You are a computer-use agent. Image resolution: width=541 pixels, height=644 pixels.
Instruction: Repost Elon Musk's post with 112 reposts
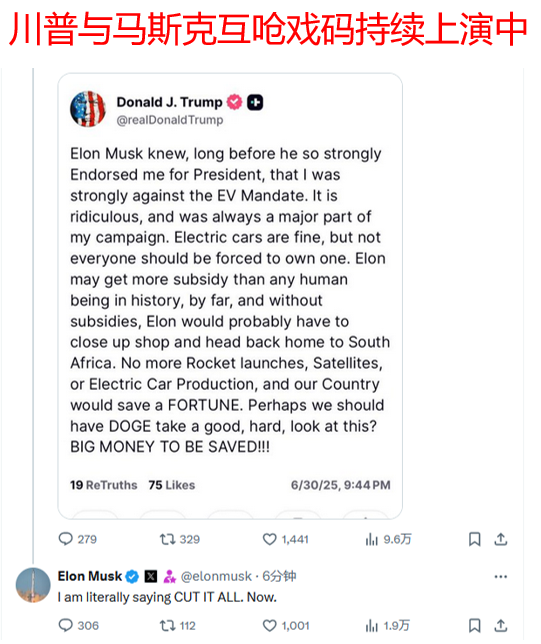[x=177, y=626]
